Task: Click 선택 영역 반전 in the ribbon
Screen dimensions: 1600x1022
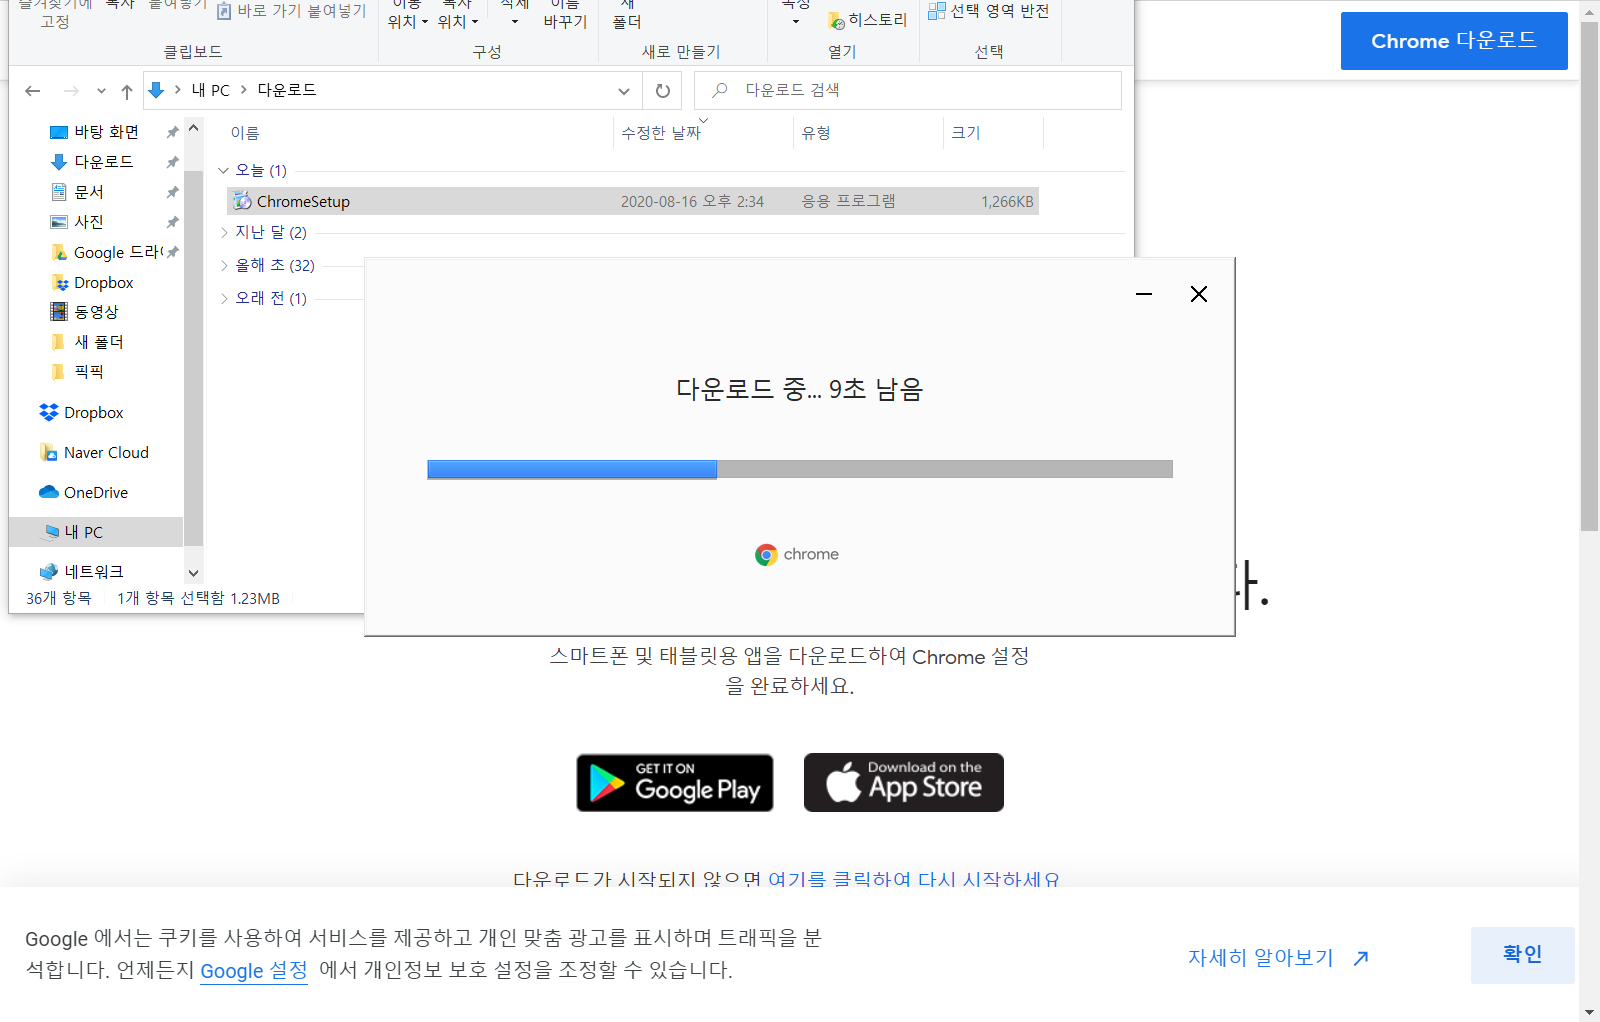Action: (x=989, y=11)
